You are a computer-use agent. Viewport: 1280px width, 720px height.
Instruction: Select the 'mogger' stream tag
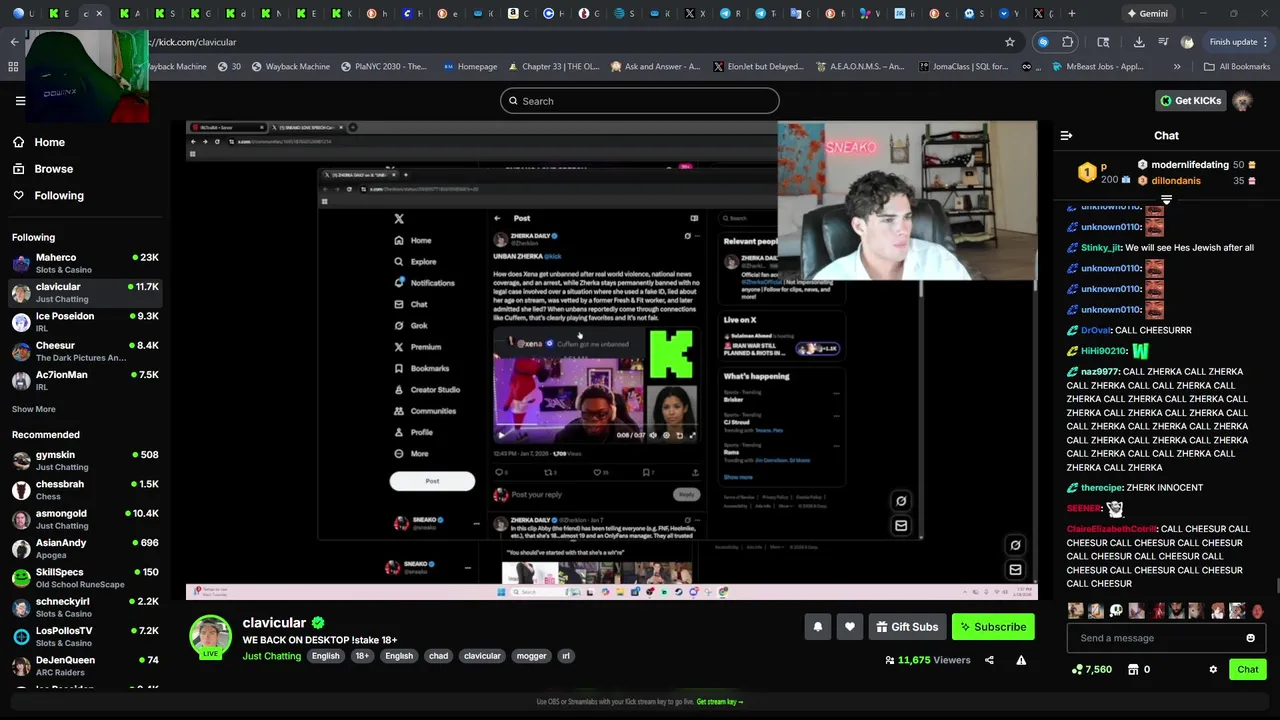(531, 656)
